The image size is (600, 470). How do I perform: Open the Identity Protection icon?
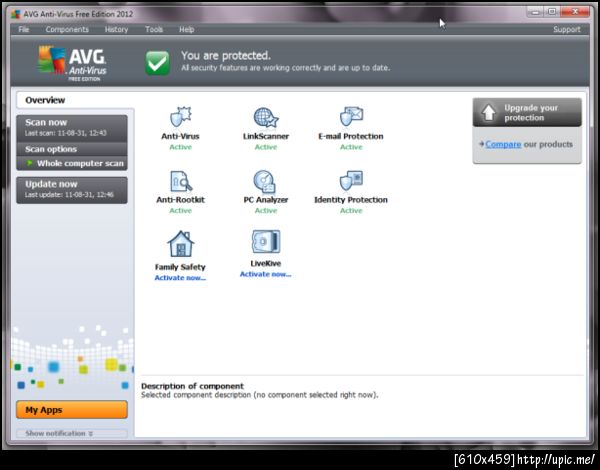coord(351,181)
